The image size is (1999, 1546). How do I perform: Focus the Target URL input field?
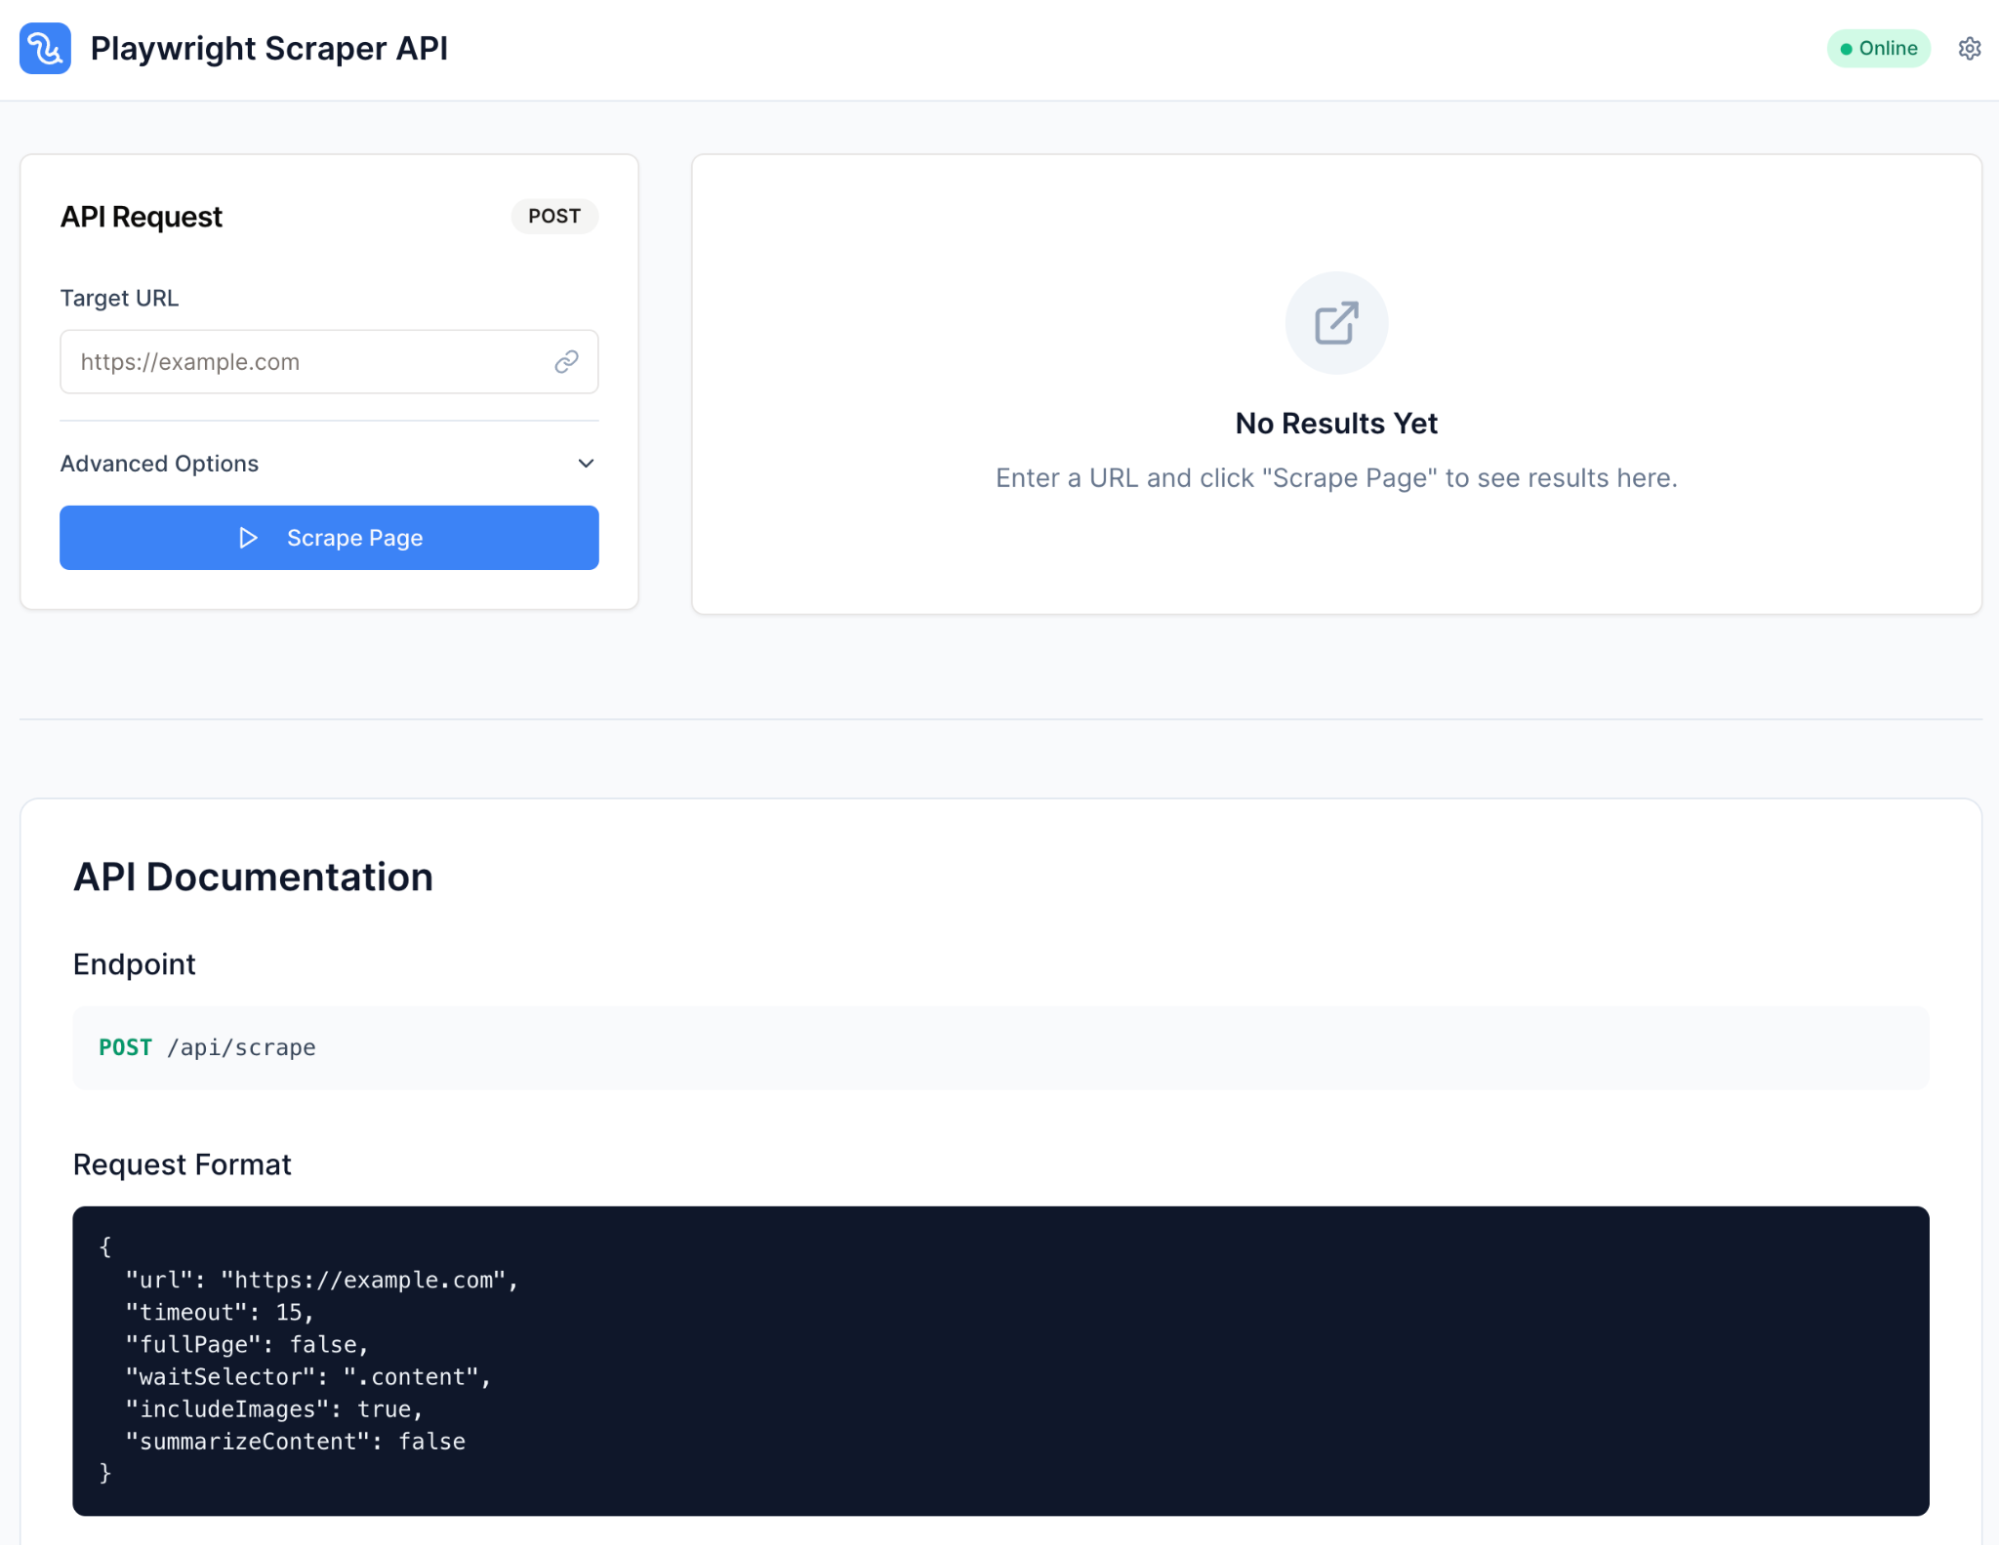coord(329,362)
